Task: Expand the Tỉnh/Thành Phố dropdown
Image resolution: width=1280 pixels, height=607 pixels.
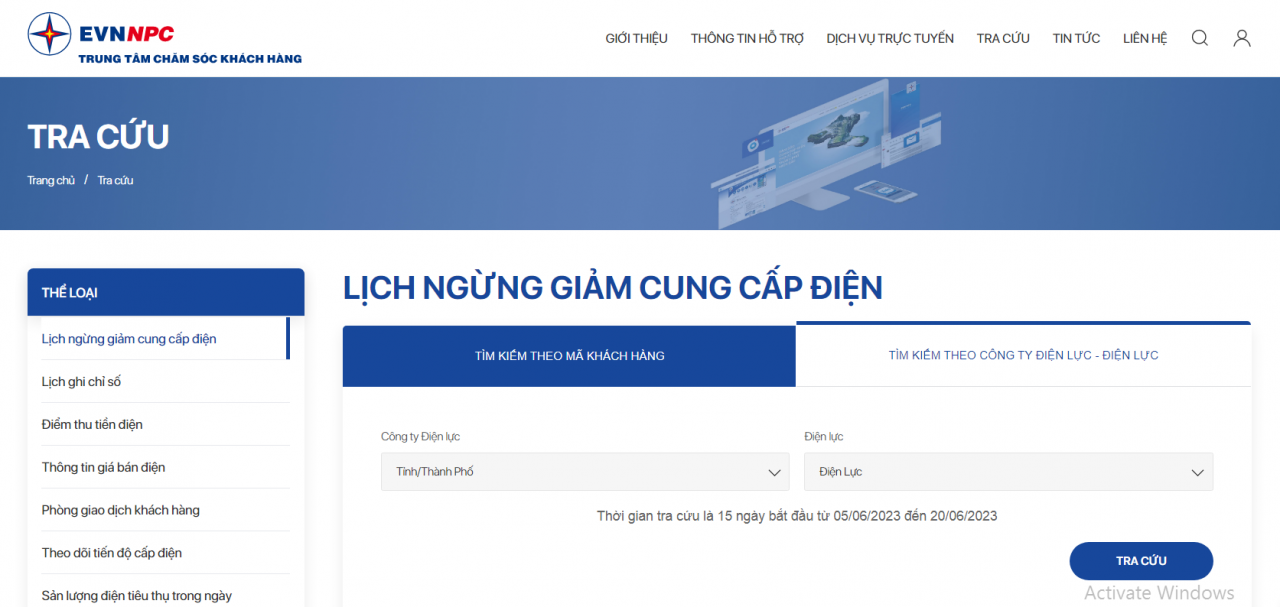Action: (x=584, y=471)
